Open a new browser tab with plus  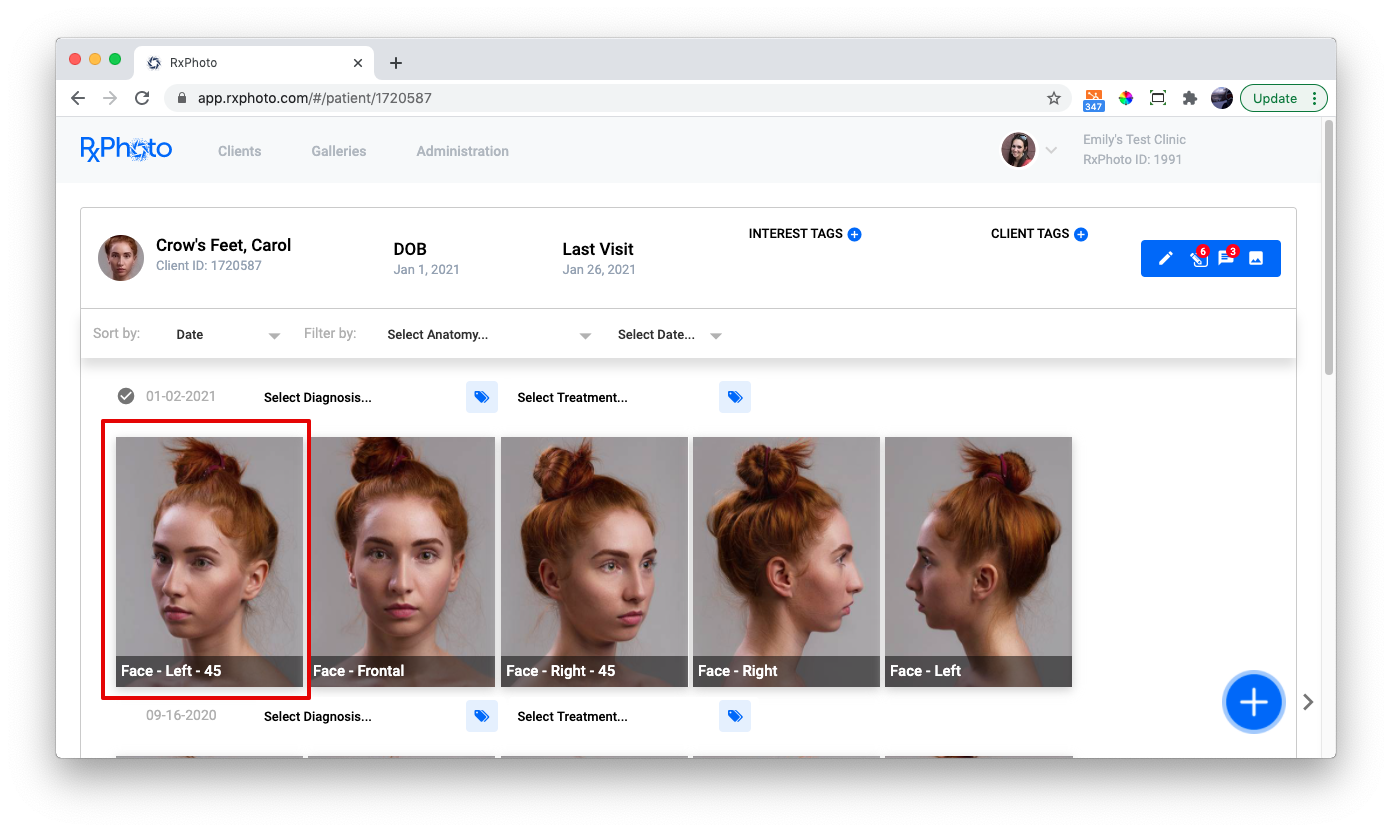click(x=396, y=63)
